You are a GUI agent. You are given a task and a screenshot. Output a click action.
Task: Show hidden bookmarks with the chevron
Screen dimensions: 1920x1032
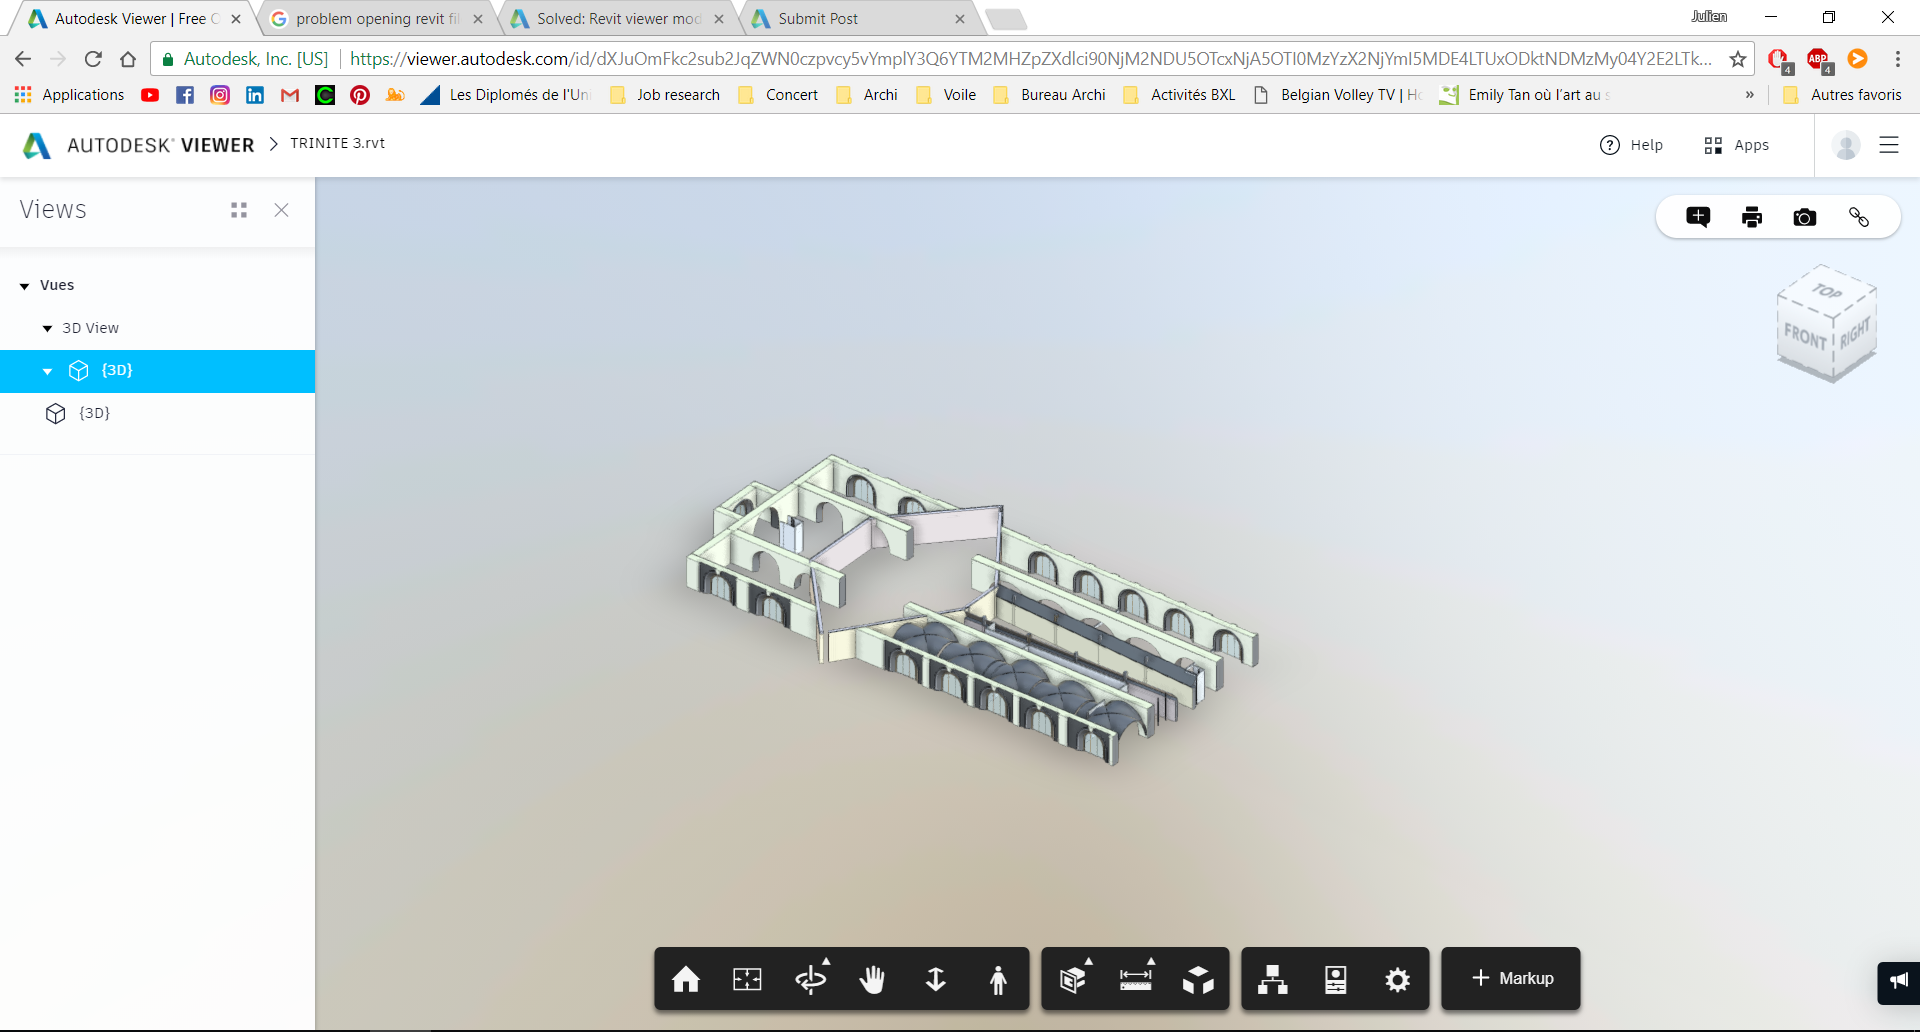click(x=1750, y=95)
